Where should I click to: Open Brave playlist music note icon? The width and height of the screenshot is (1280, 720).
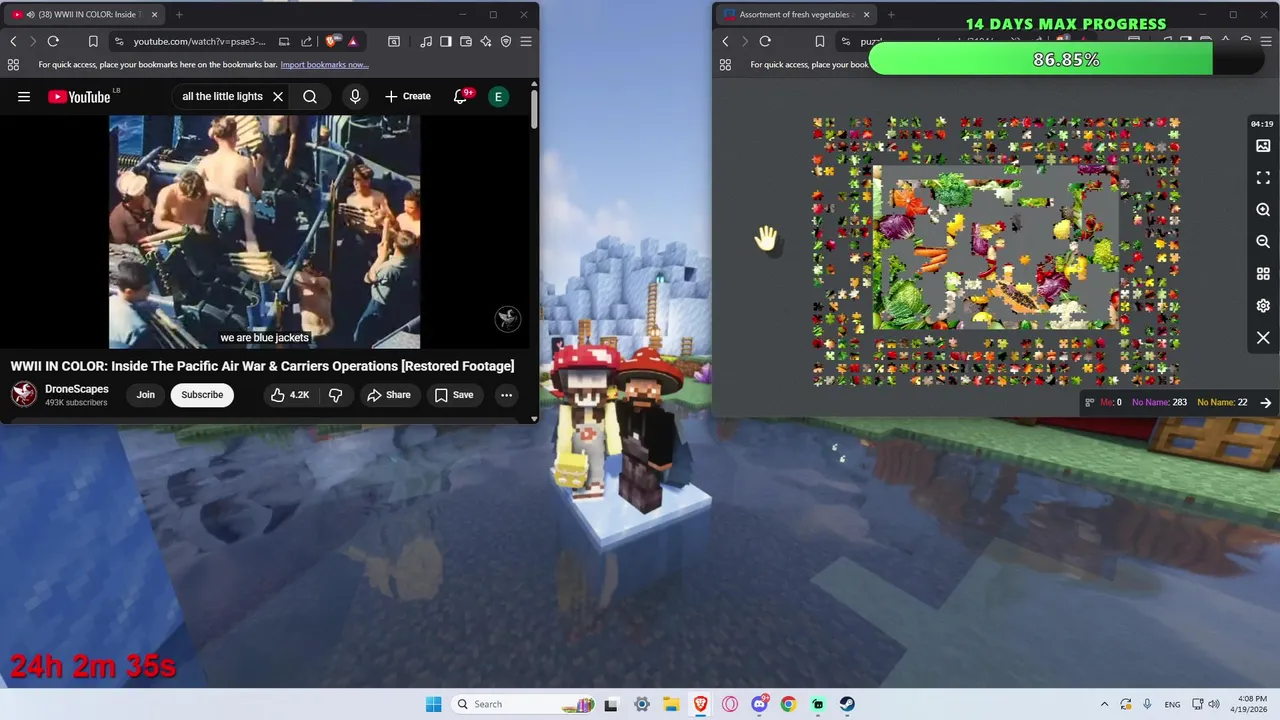tap(427, 41)
